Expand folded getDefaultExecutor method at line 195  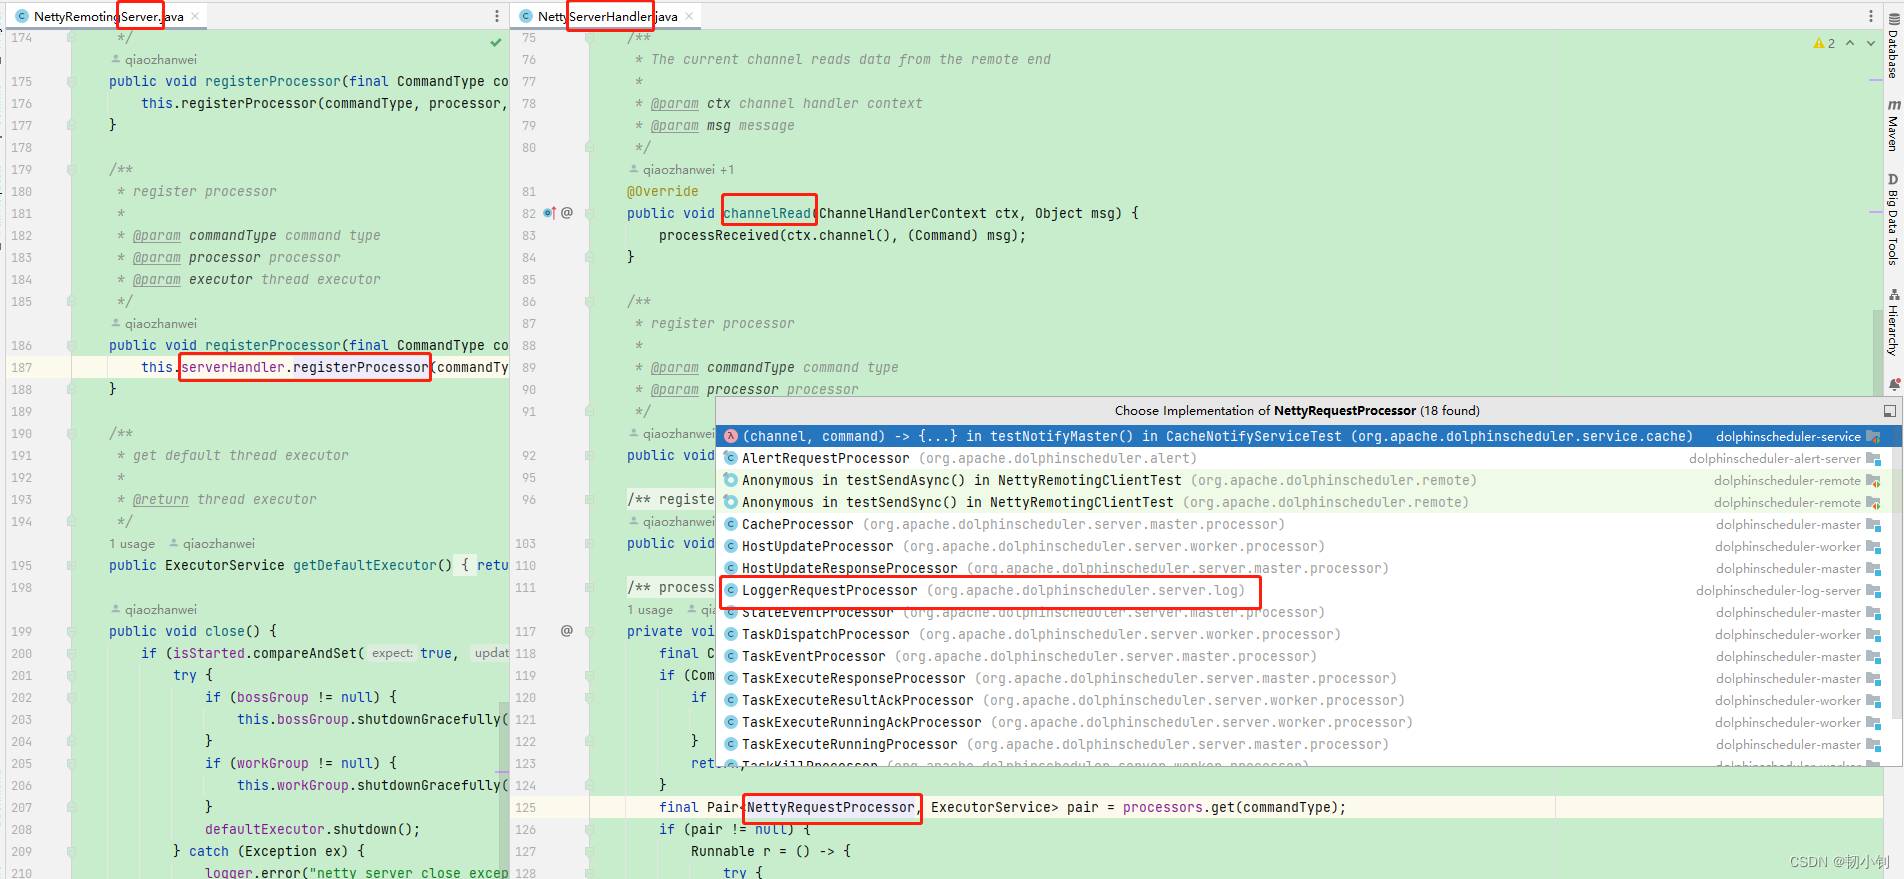tap(71, 565)
